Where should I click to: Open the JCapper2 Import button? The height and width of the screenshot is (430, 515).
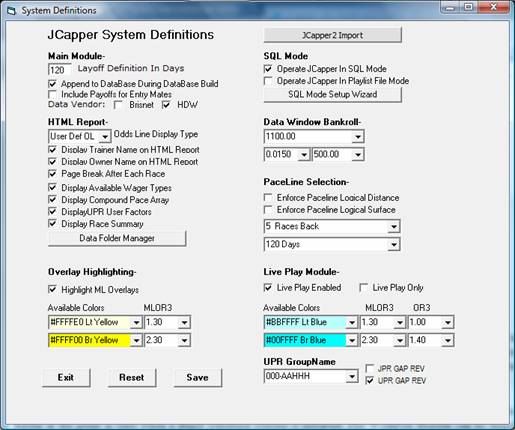[x=332, y=35]
